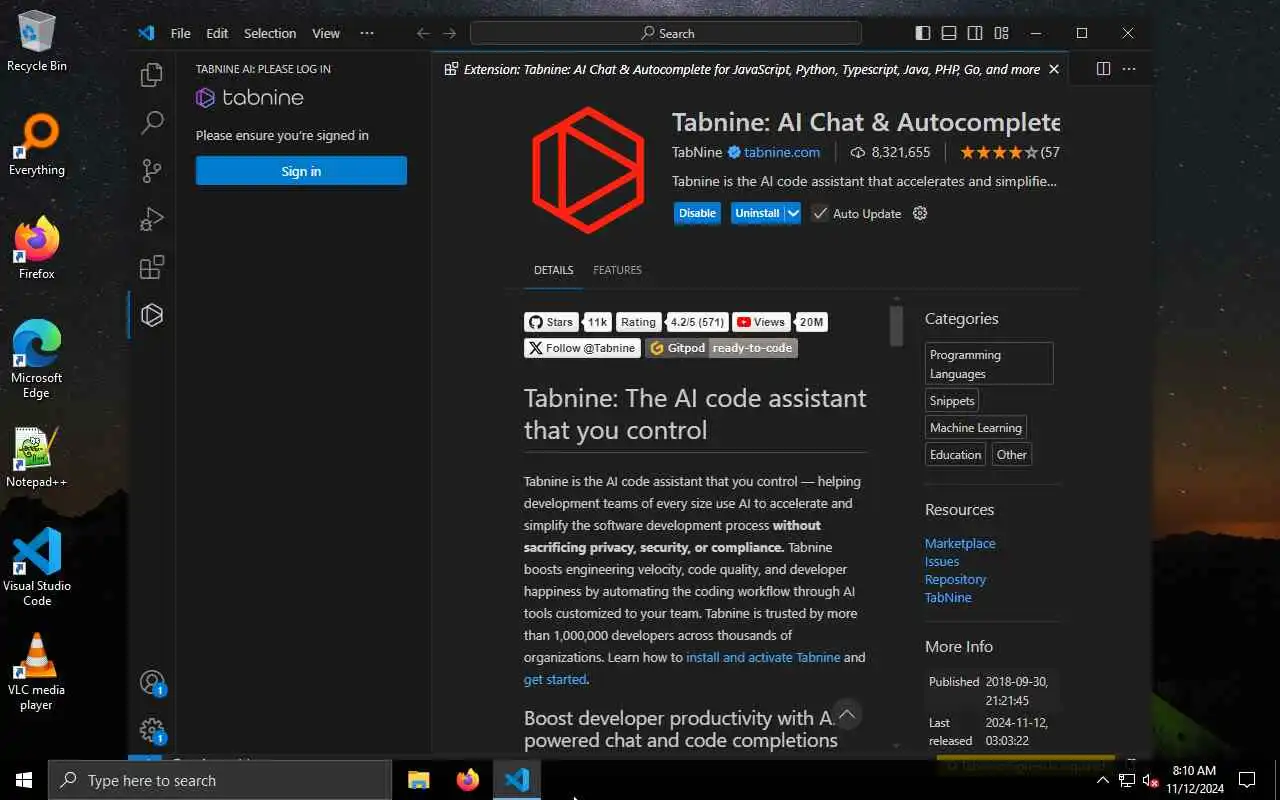Click the README vertical scrollbar thumb
This screenshot has height=800, width=1280.
tap(897, 325)
